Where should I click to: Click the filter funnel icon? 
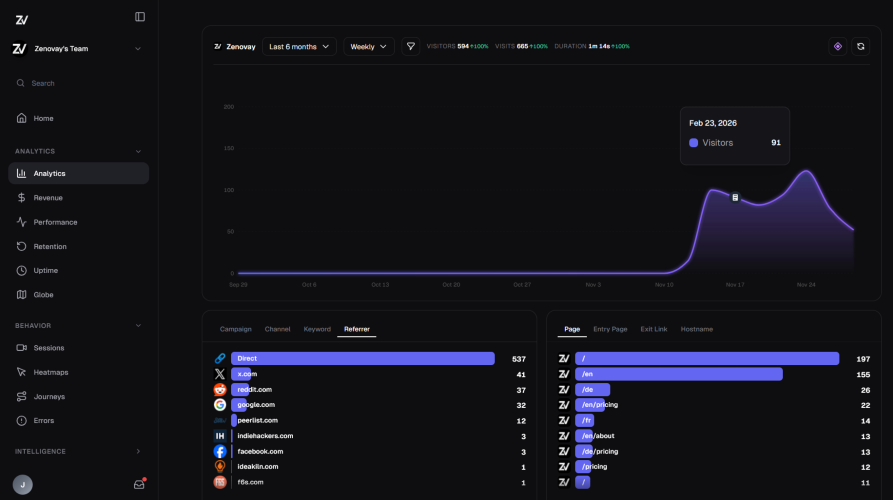[410, 46]
